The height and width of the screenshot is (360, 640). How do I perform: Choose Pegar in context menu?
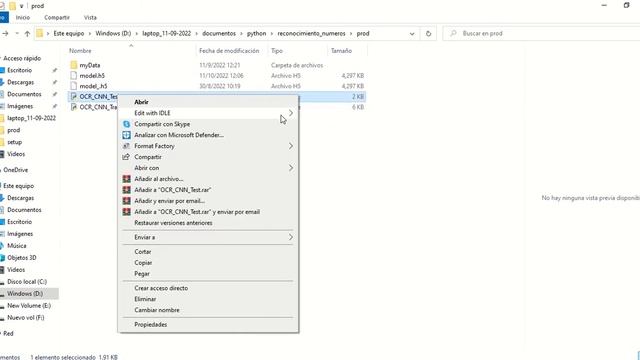pos(142,274)
